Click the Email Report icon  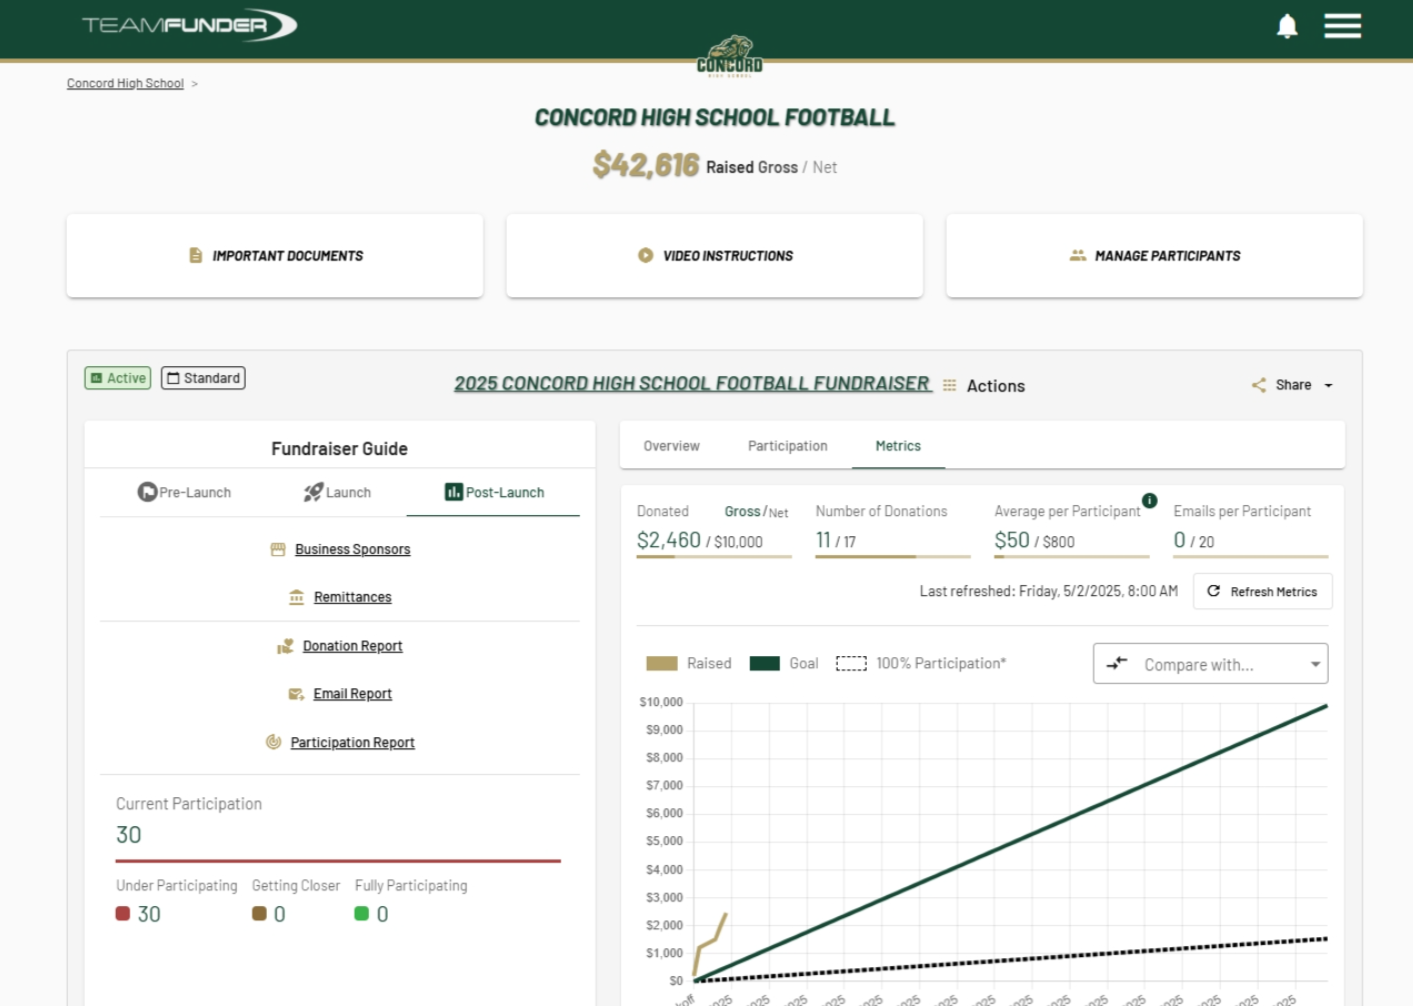[296, 694]
